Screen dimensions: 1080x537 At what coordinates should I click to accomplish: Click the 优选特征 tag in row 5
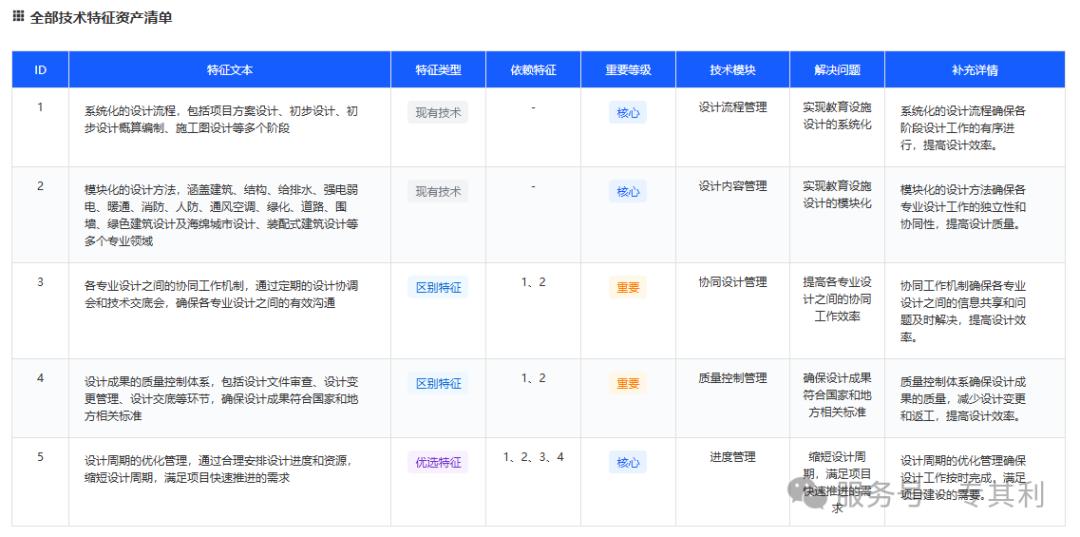coord(438,462)
